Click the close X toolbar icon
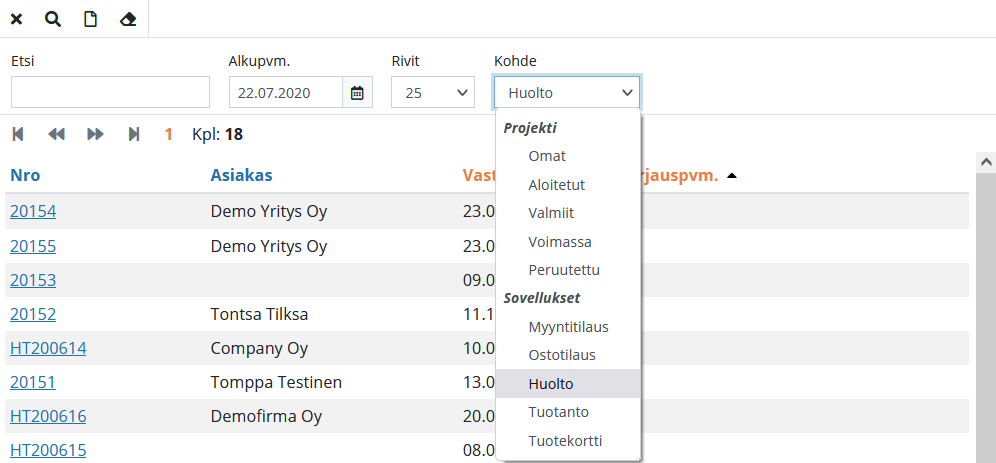This screenshot has width=996, height=463. click(x=17, y=19)
